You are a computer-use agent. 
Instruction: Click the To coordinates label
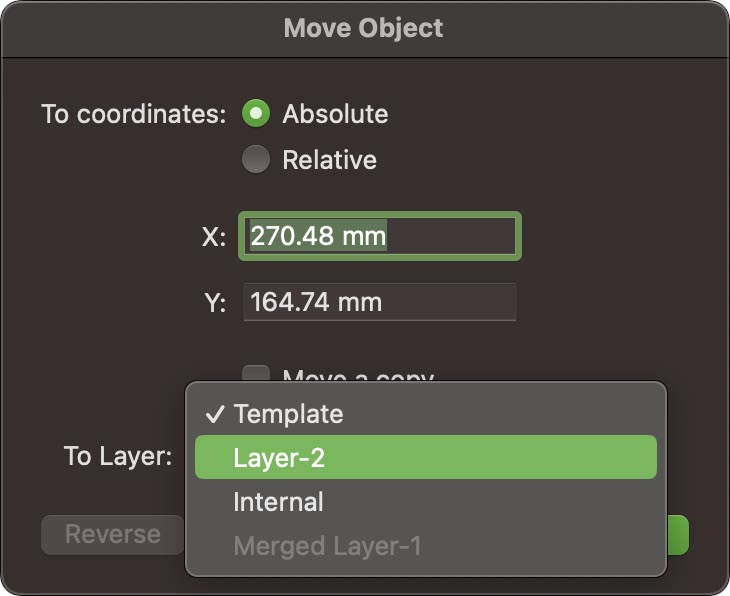tap(134, 114)
